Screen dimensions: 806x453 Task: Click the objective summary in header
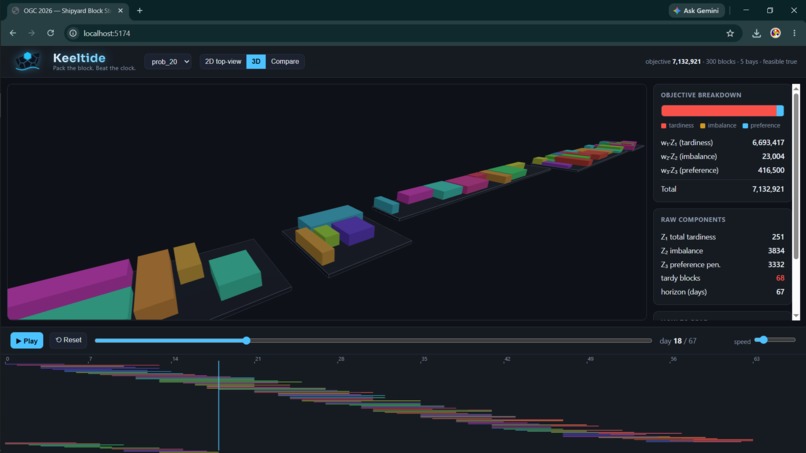(721, 61)
